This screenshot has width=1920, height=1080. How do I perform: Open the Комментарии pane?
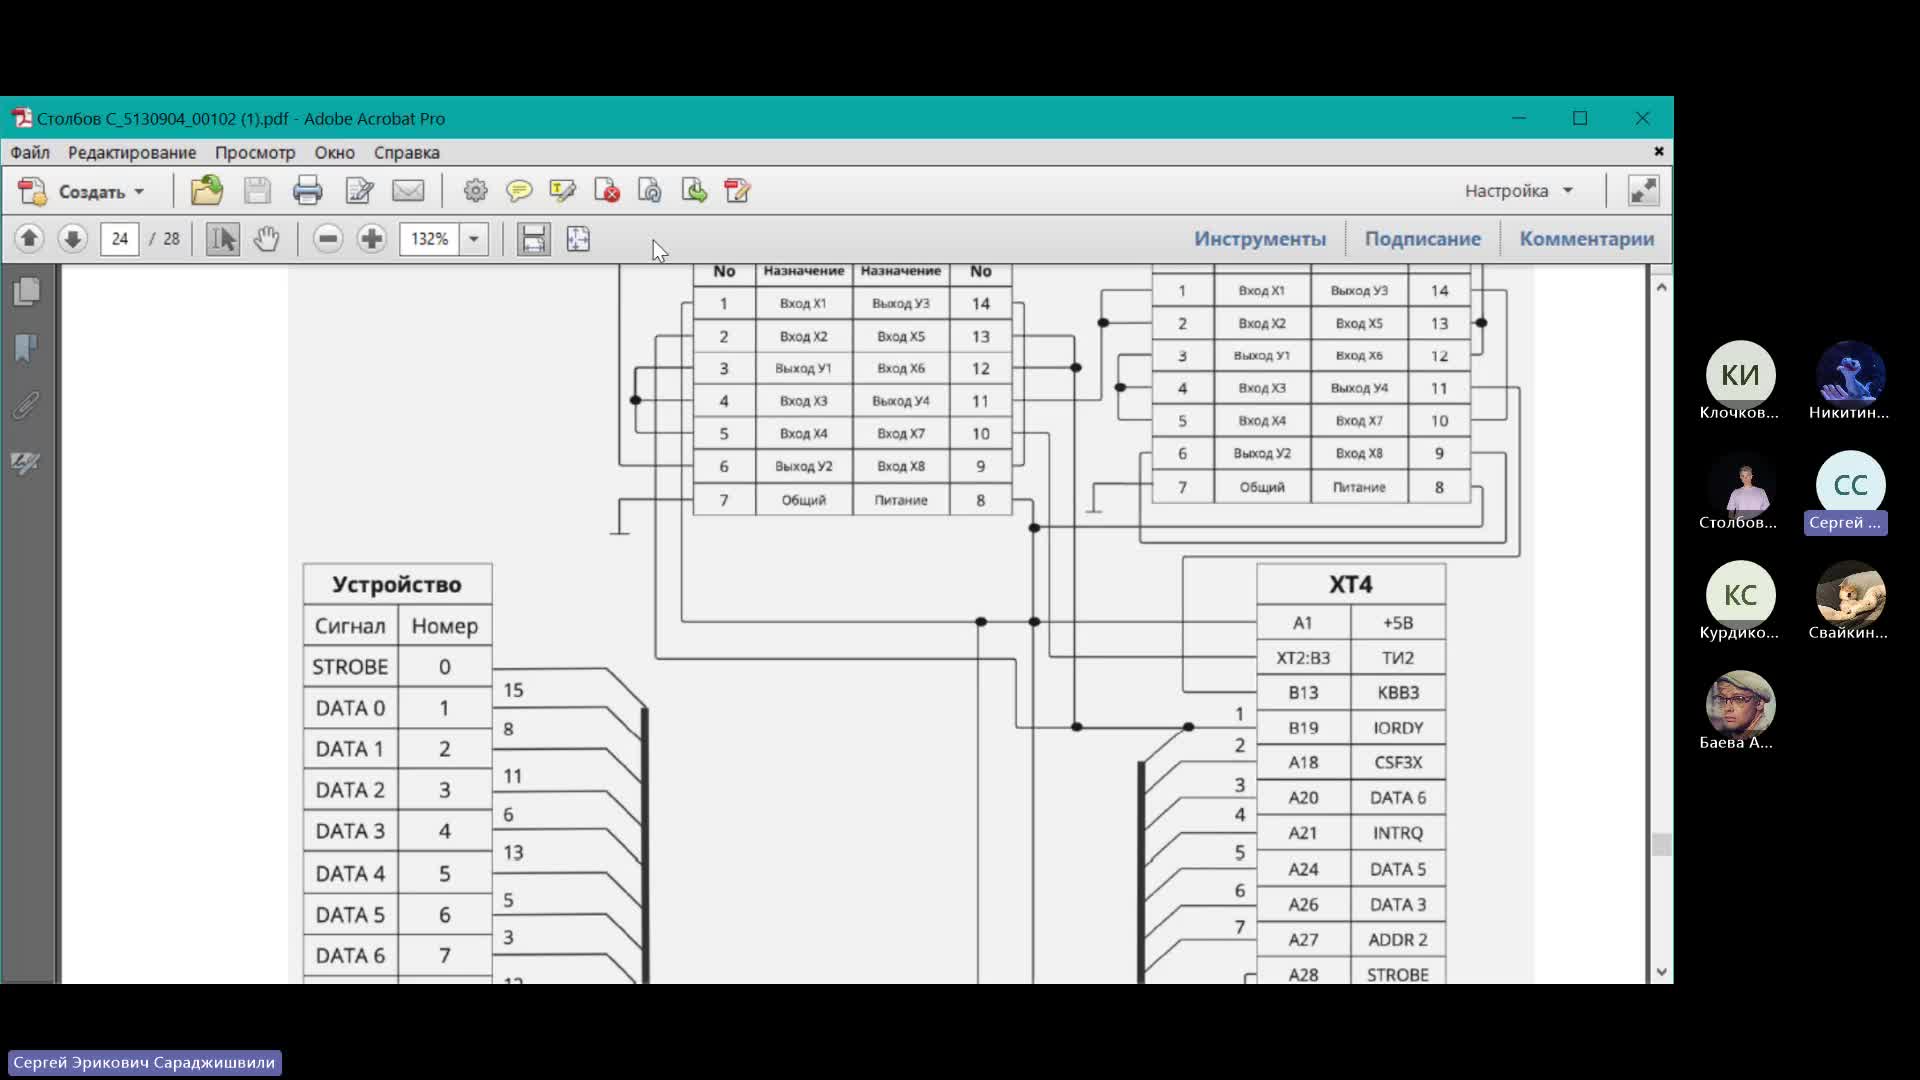[1587, 239]
